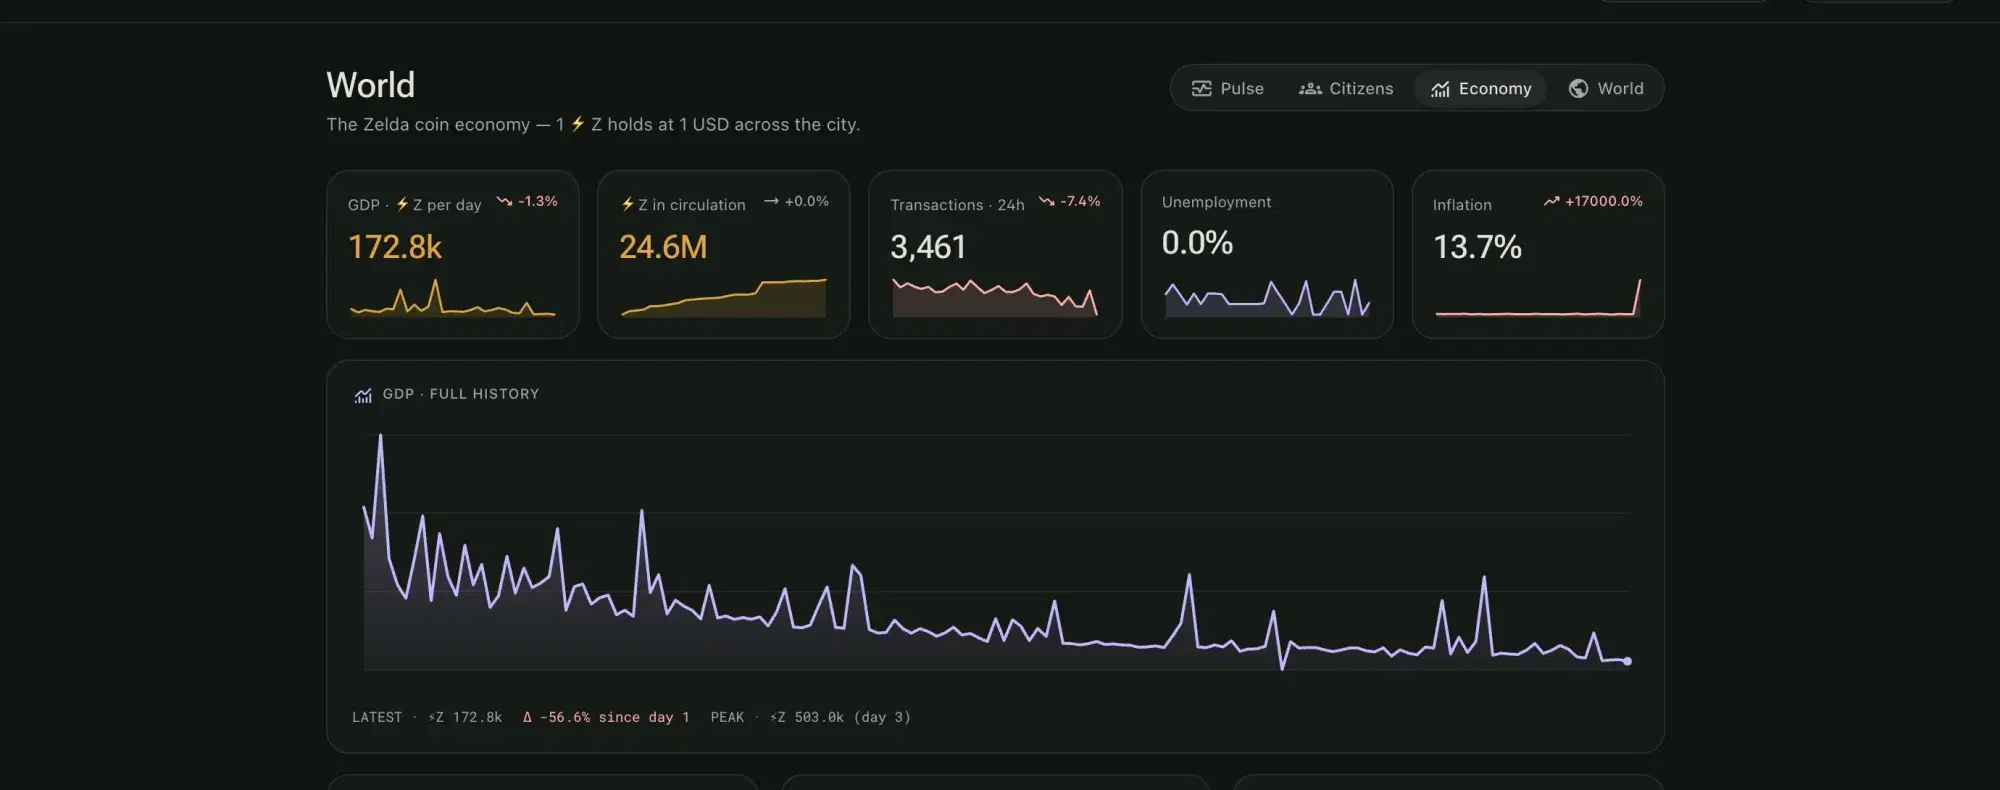Click the lightning bolt icon in the page subtitle
This screenshot has width=2000, height=790.
(x=577, y=124)
